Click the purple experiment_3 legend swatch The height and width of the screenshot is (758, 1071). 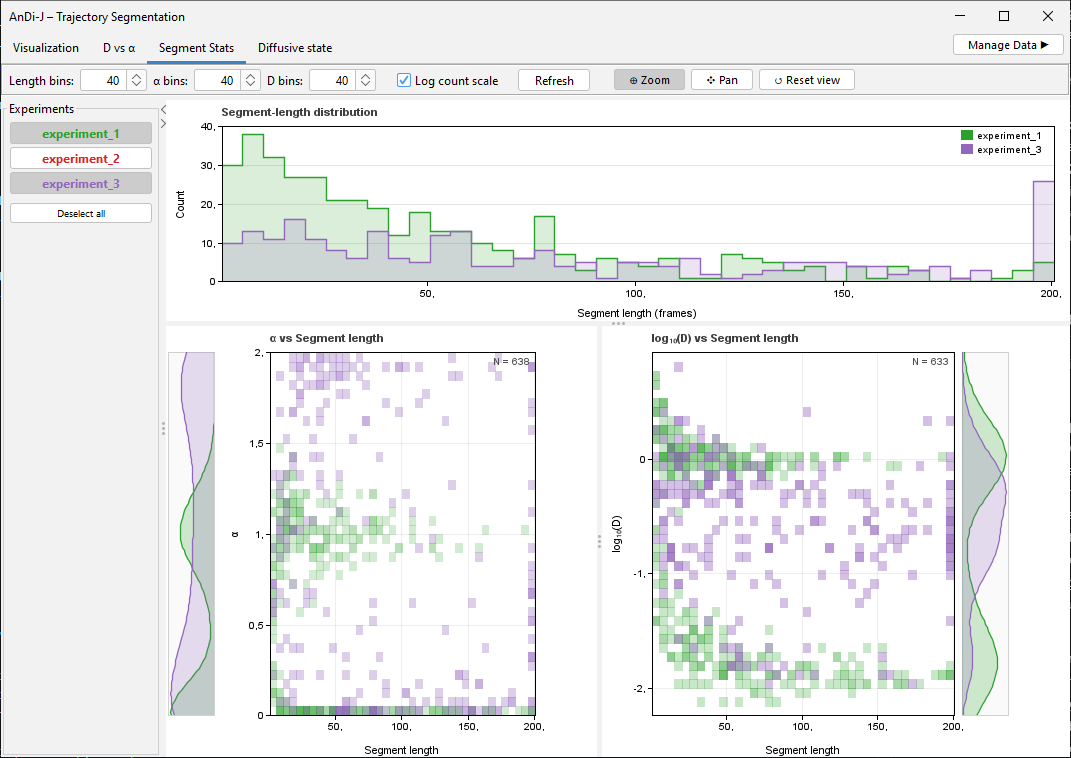click(966, 149)
